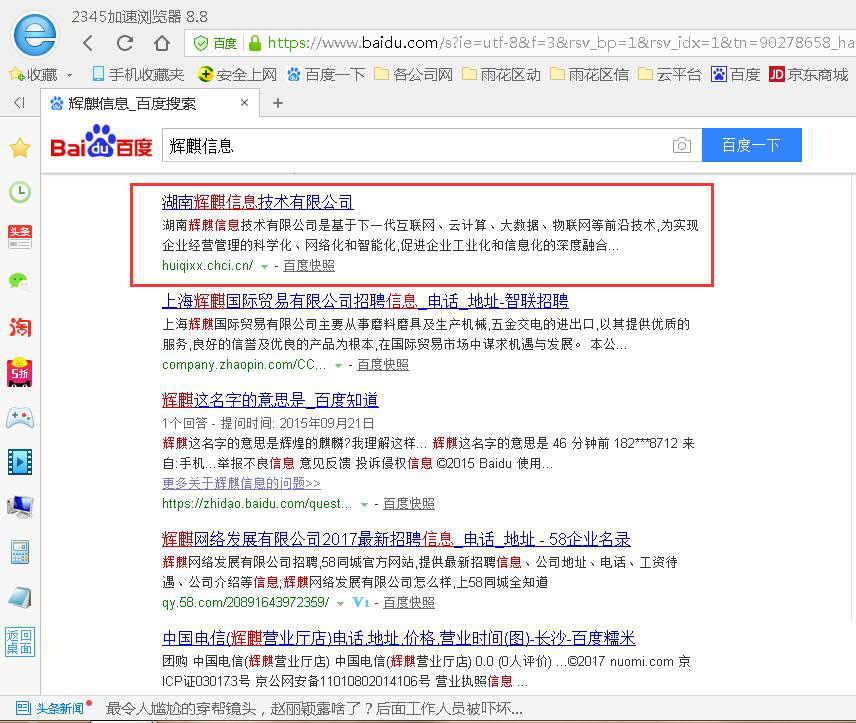Open 手机收藏夹 bookmark
Viewport: 856px width, 723px height.
coord(138,74)
